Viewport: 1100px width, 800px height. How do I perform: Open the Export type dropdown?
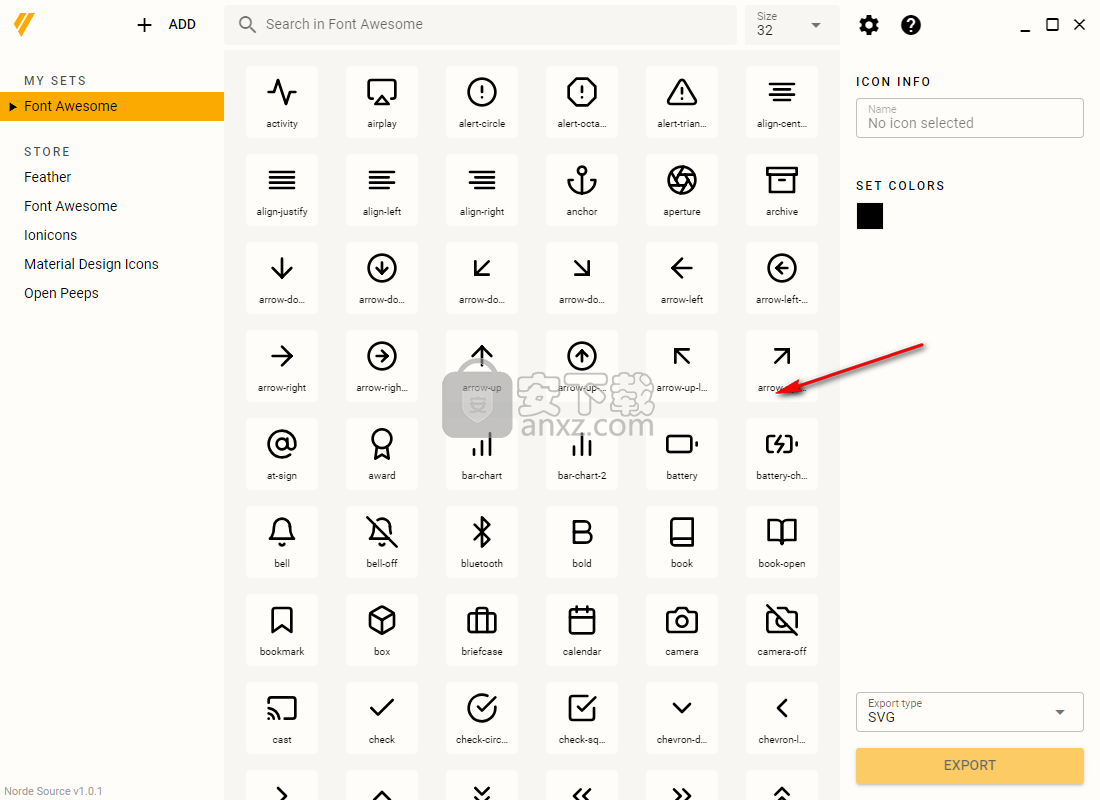pos(970,712)
